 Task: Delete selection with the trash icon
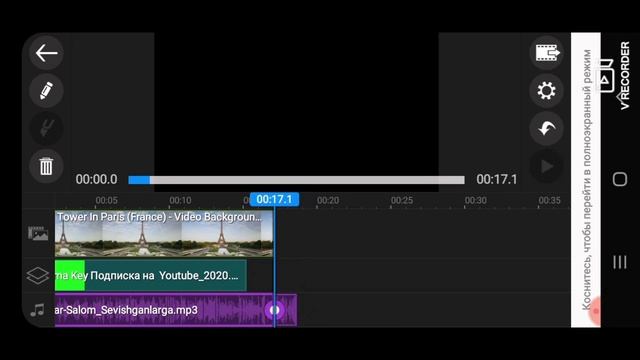click(x=46, y=166)
